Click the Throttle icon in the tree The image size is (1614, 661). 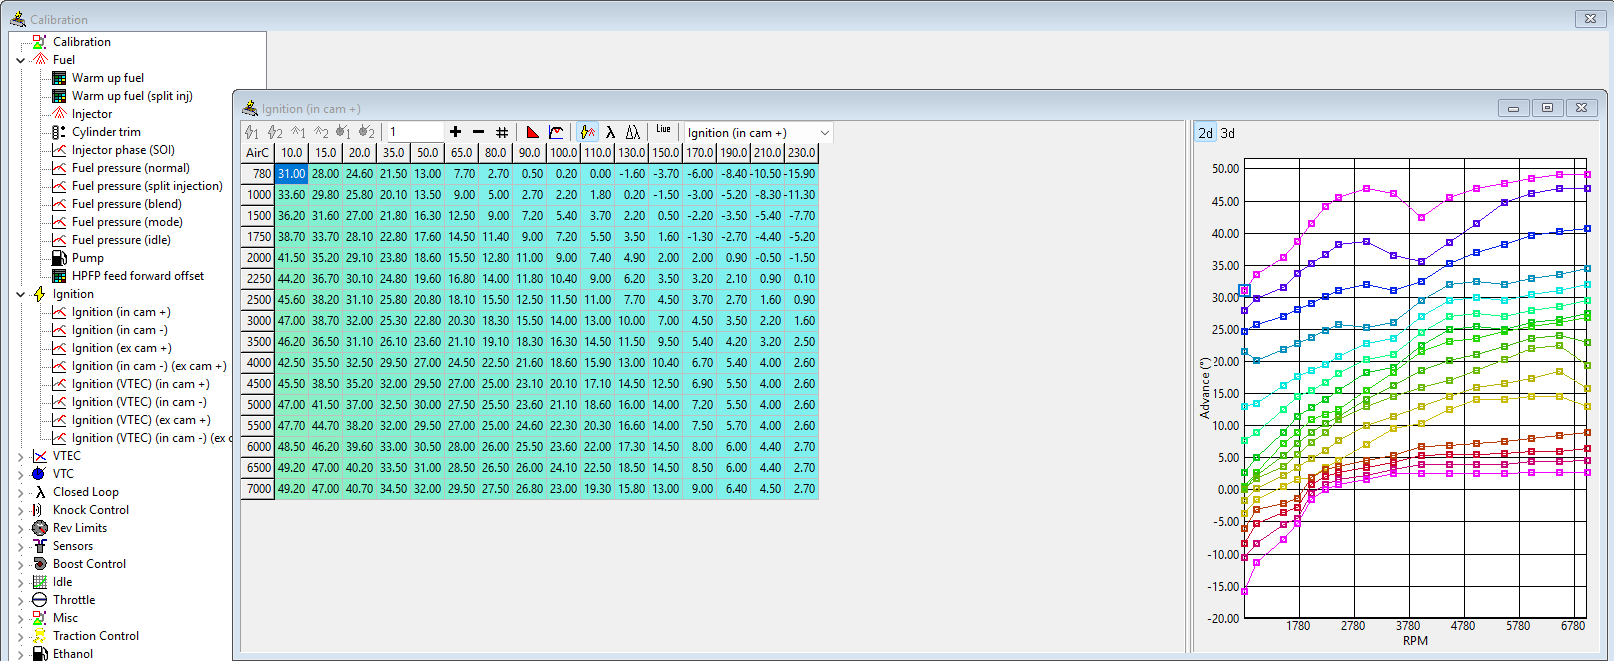[x=40, y=600]
